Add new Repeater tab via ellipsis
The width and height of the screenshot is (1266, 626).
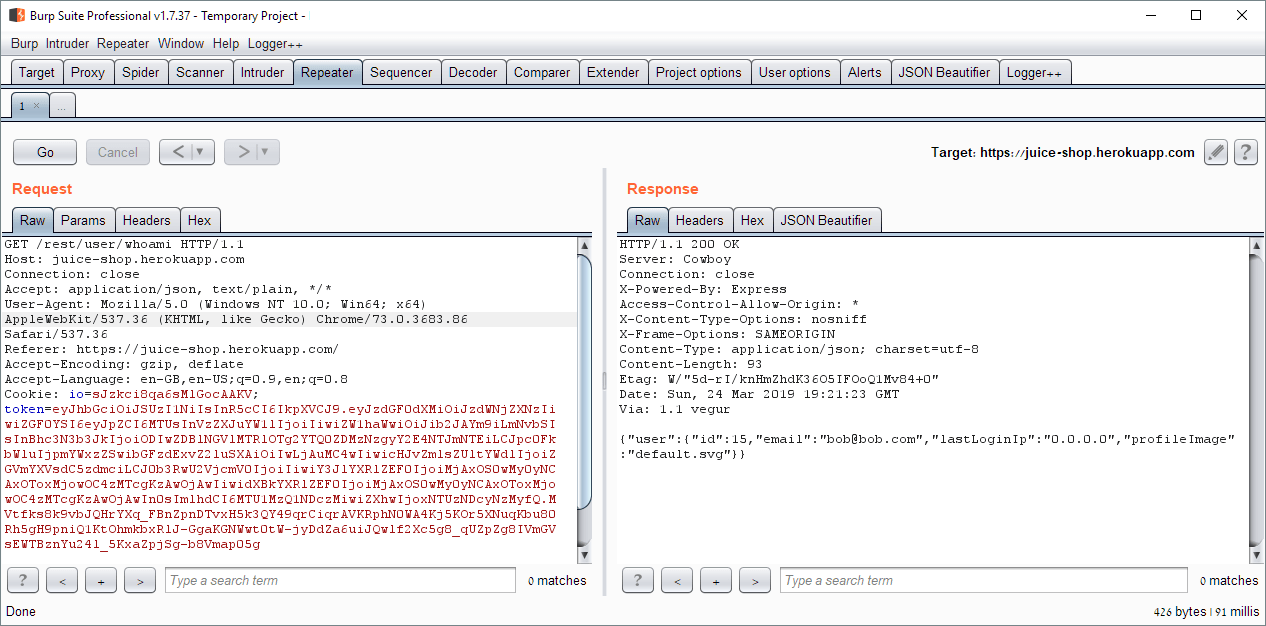pos(61,105)
